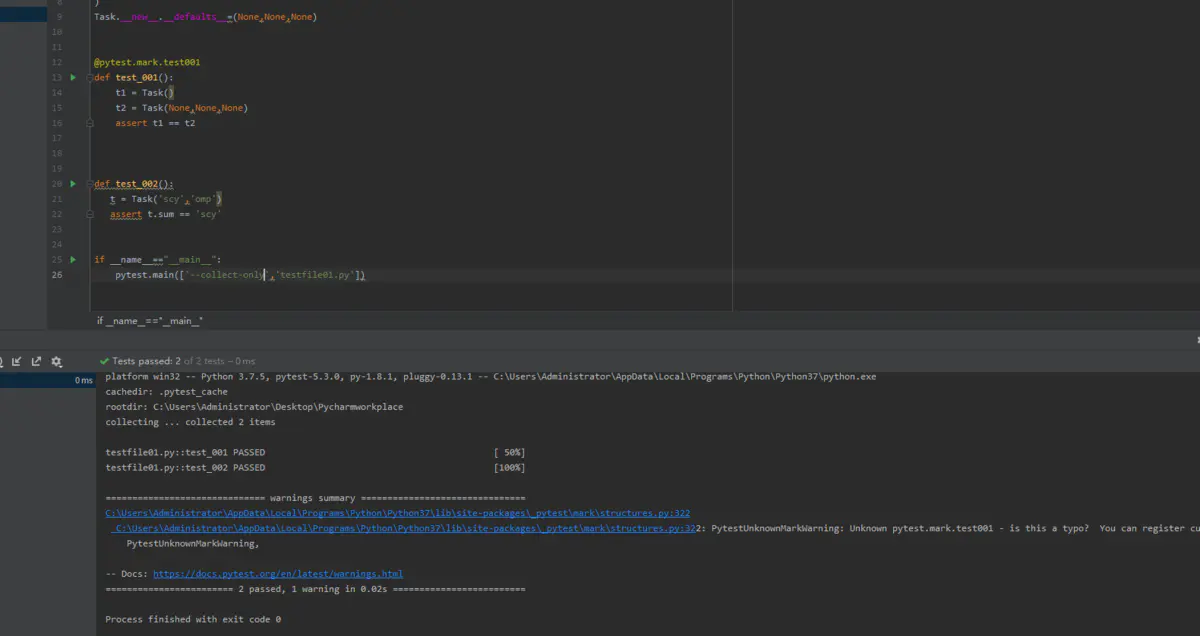Open first structures.py:322 link
This screenshot has width=1200, height=636.
point(397,513)
